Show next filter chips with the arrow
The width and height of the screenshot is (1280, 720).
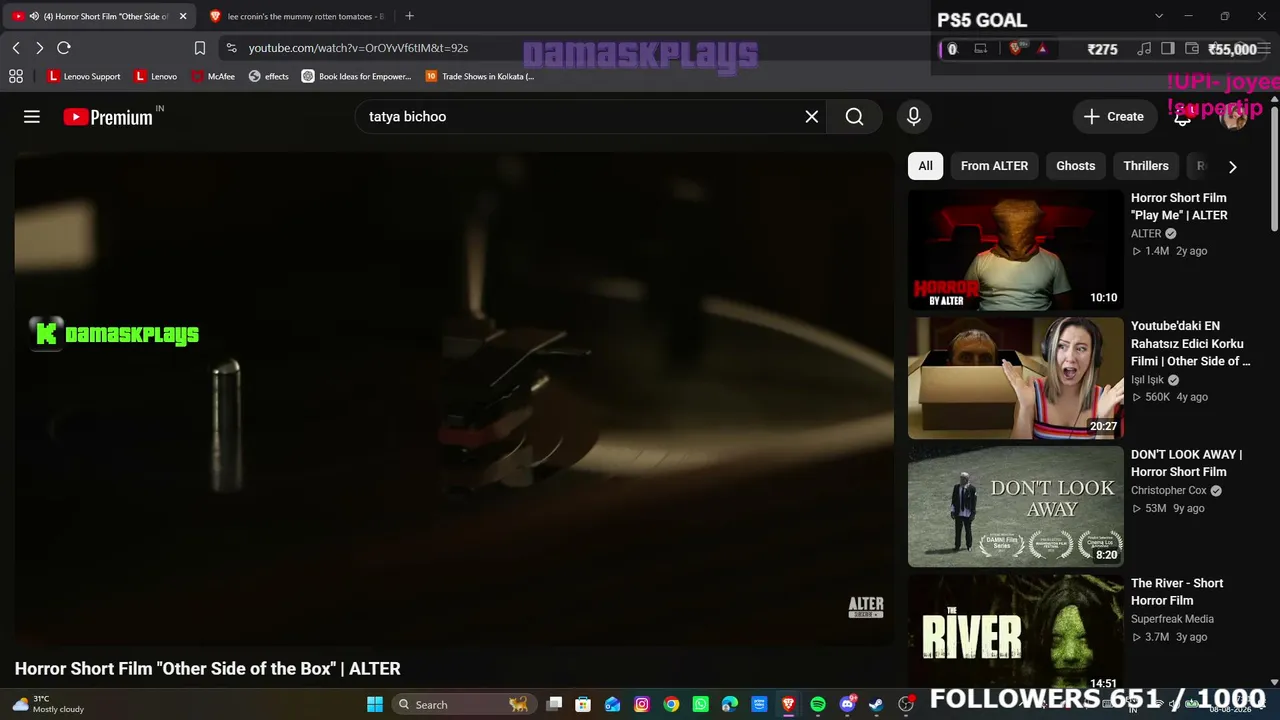pyautogui.click(x=1232, y=167)
